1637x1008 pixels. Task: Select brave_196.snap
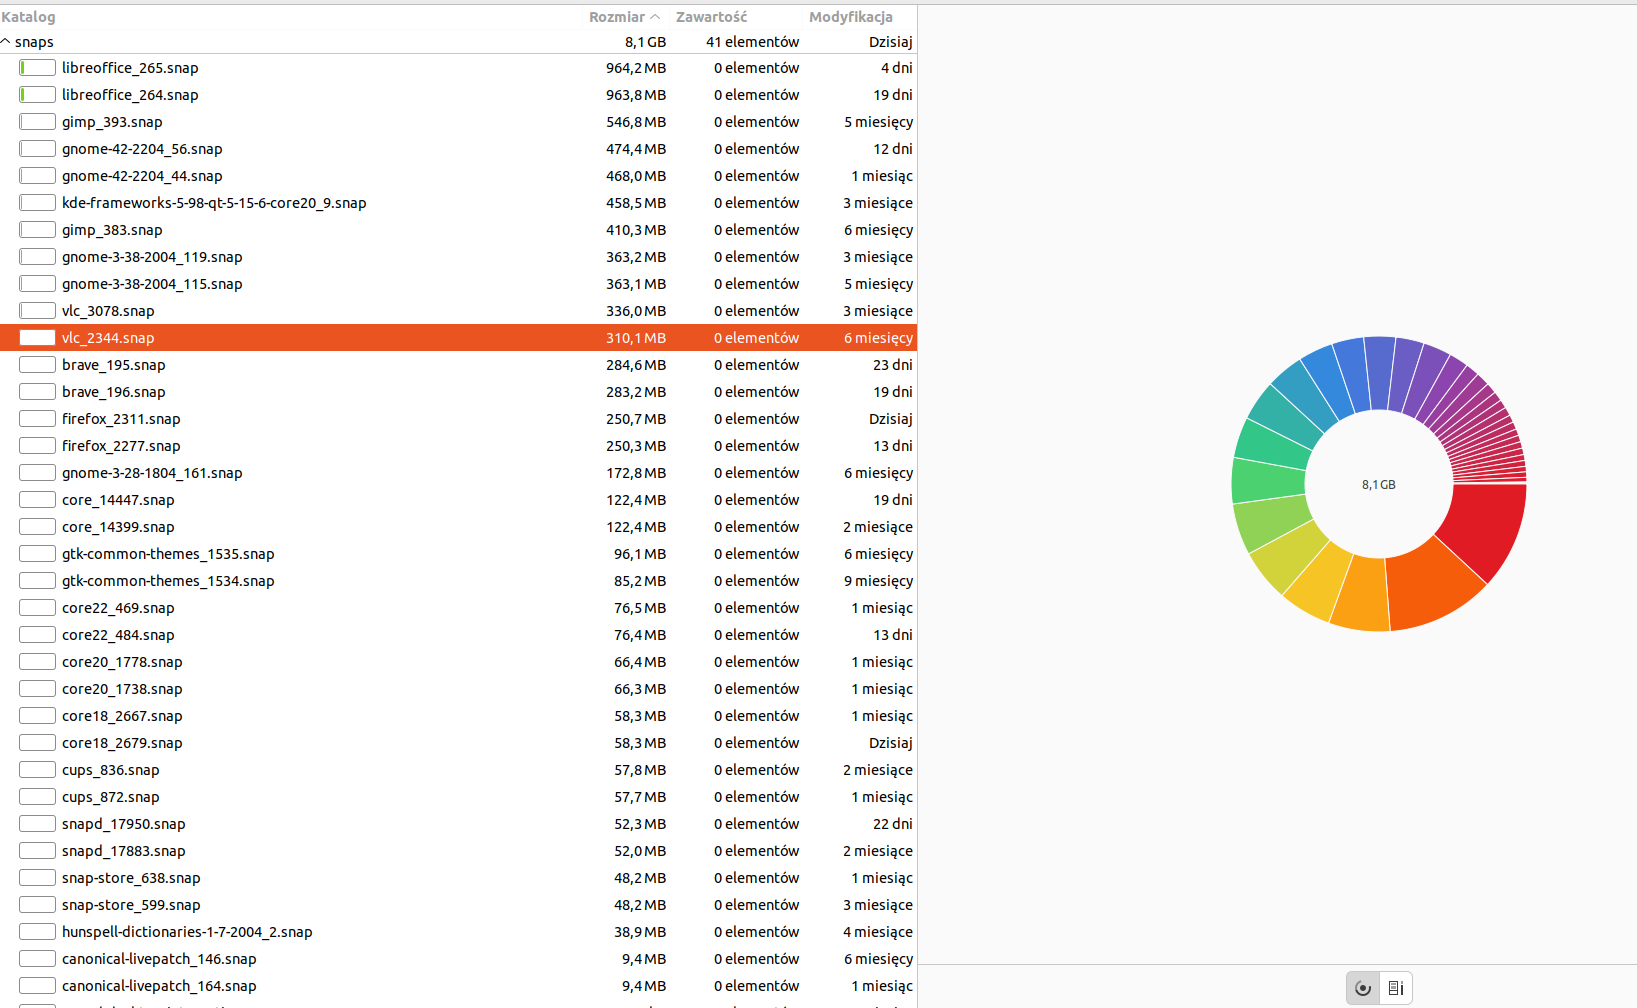(x=458, y=392)
